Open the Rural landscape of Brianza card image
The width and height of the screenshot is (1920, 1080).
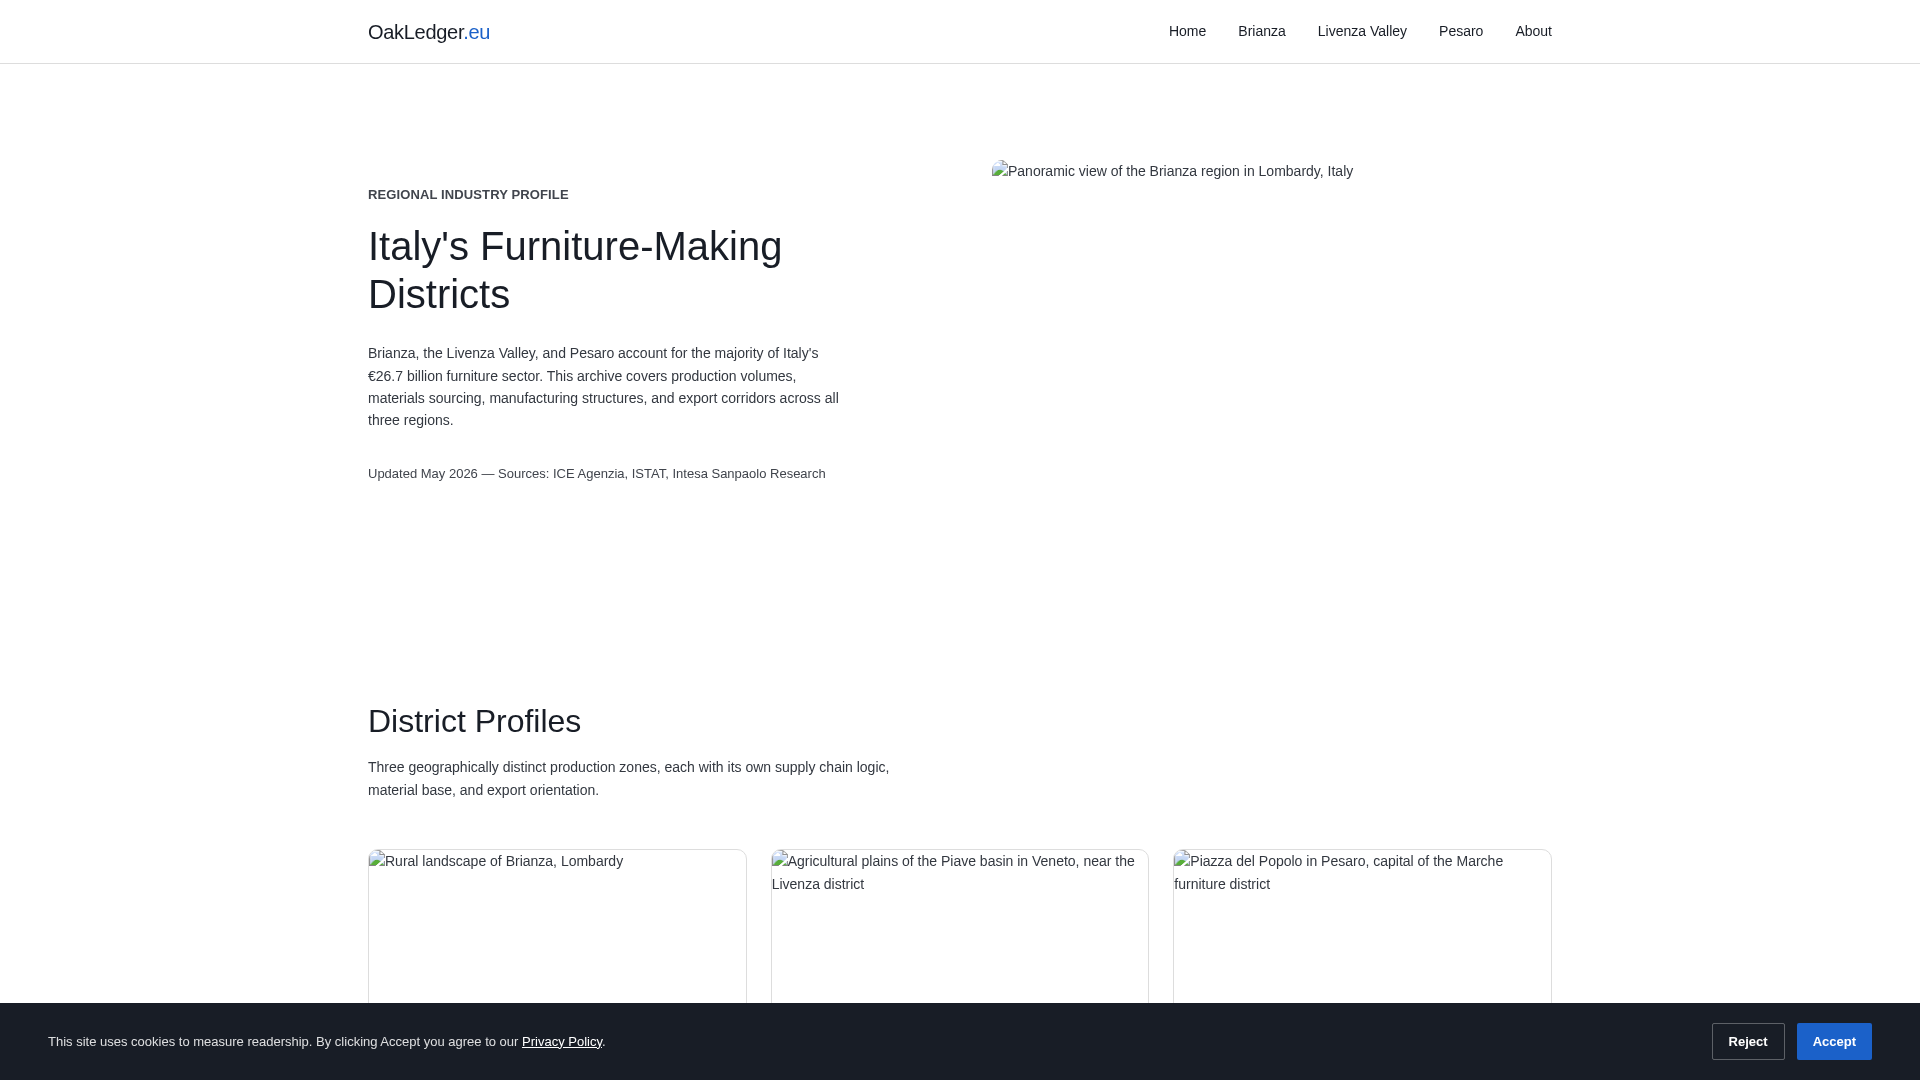pyautogui.click(x=557, y=926)
